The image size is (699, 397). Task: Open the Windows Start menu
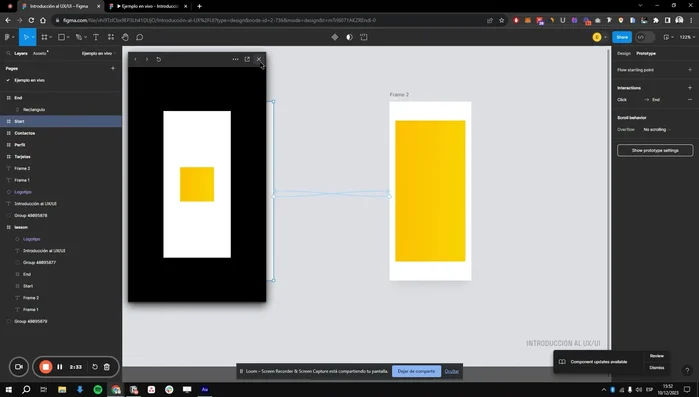(x=8, y=389)
